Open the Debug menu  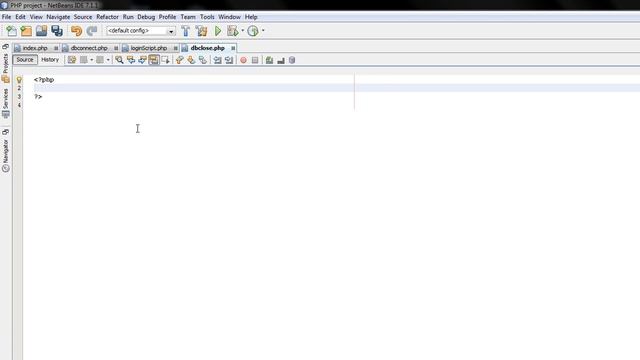[146, 17]
